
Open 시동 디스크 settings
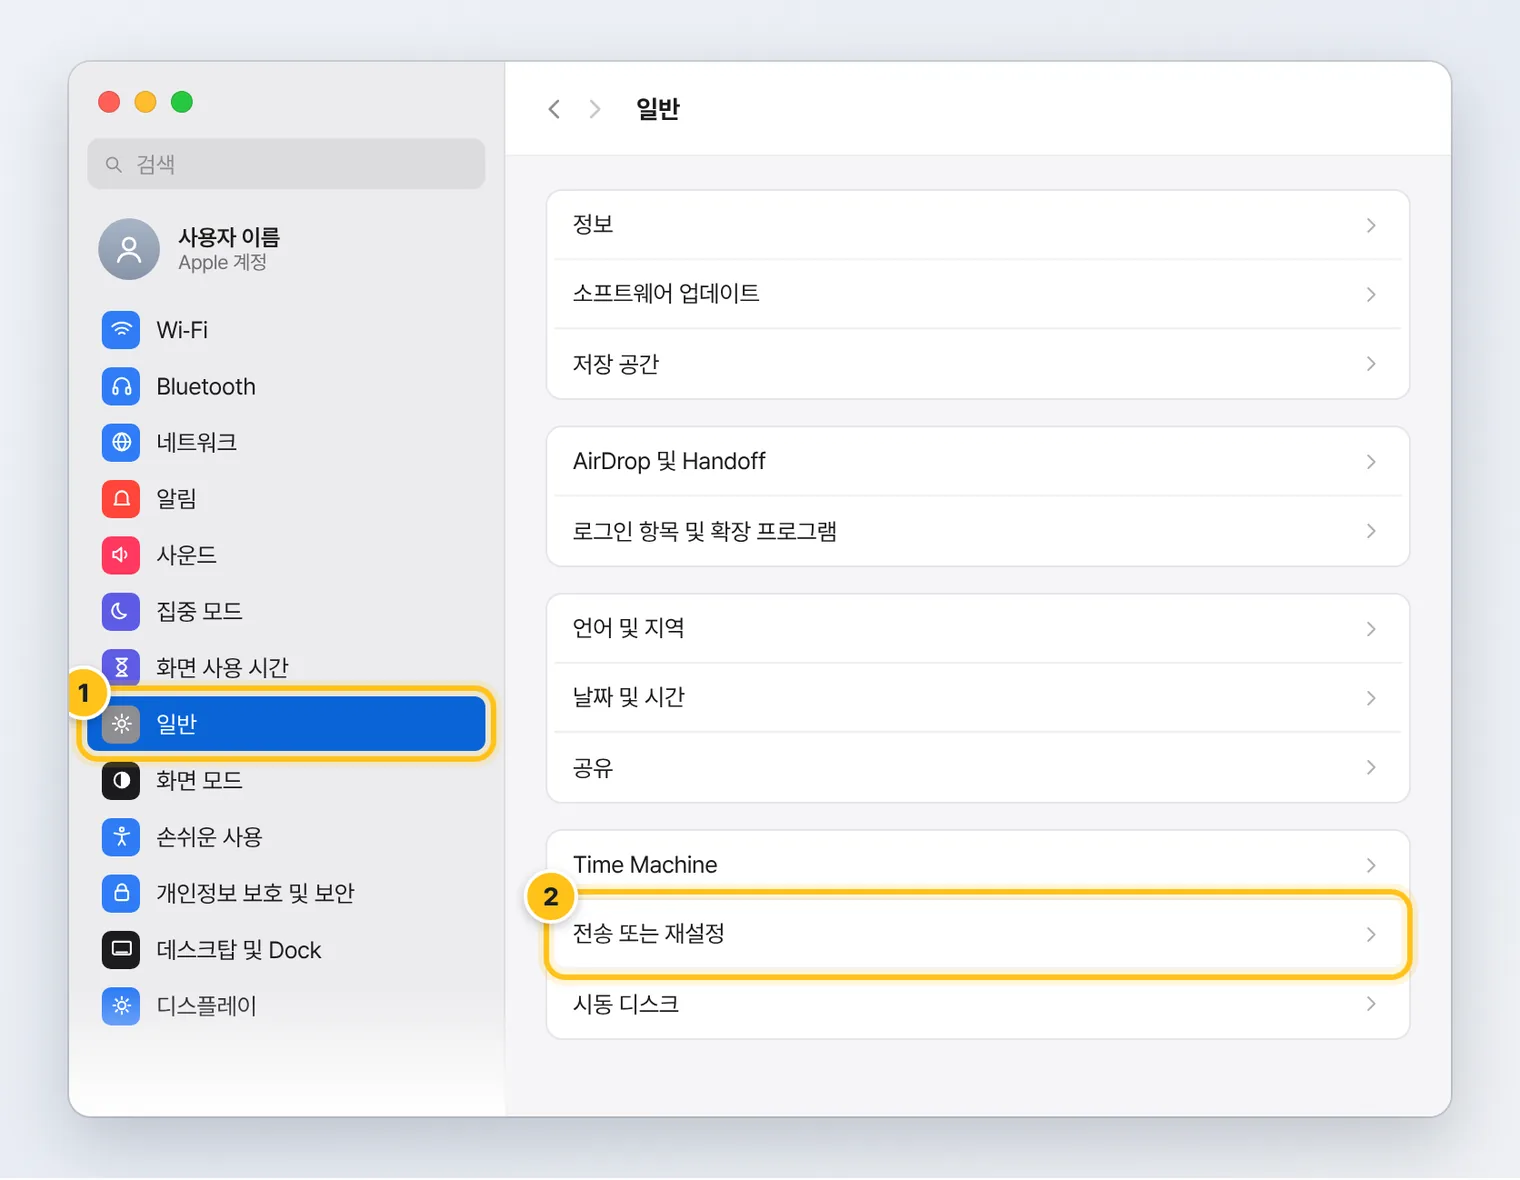click(978, 1004)
